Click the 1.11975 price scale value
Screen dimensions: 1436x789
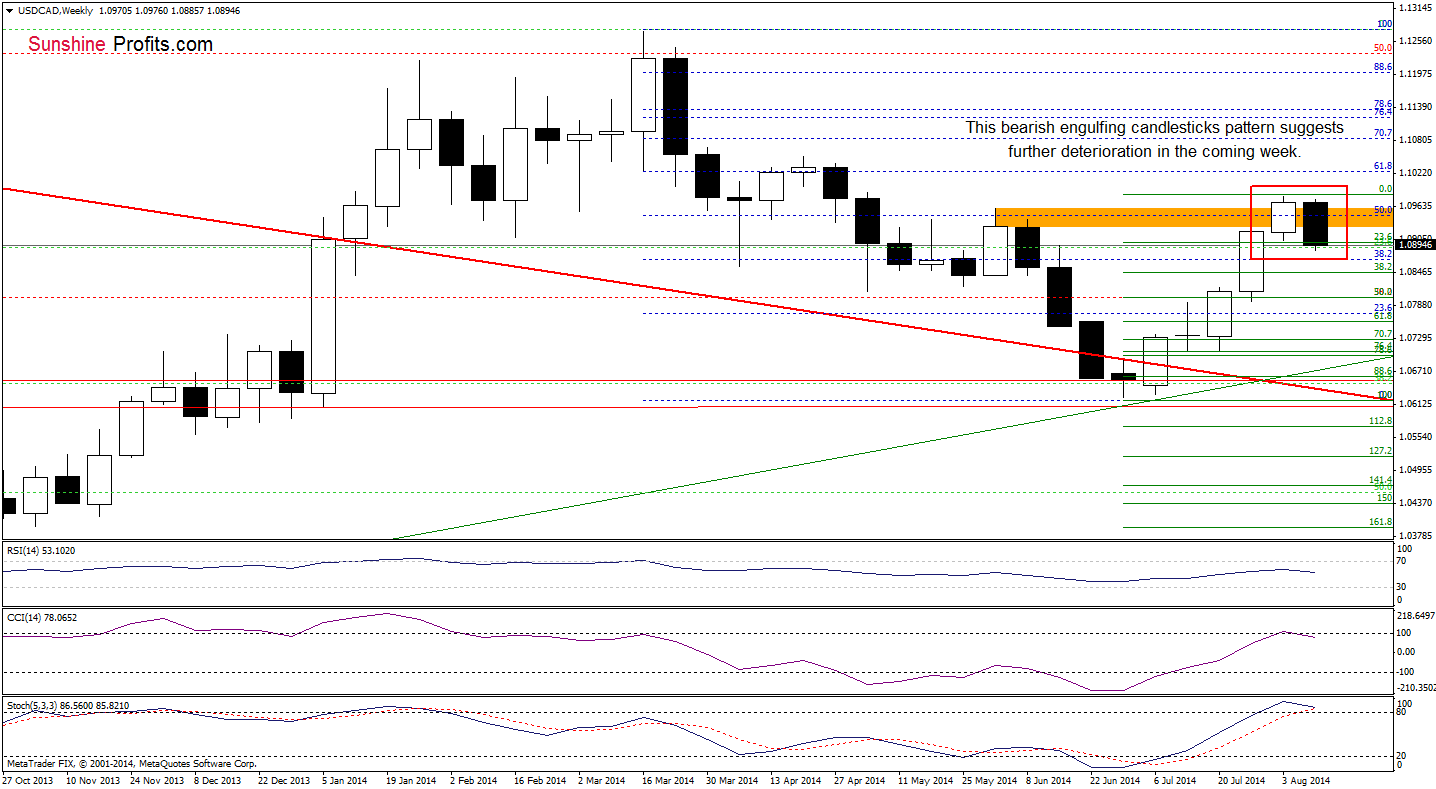[x=1416, y=73]
